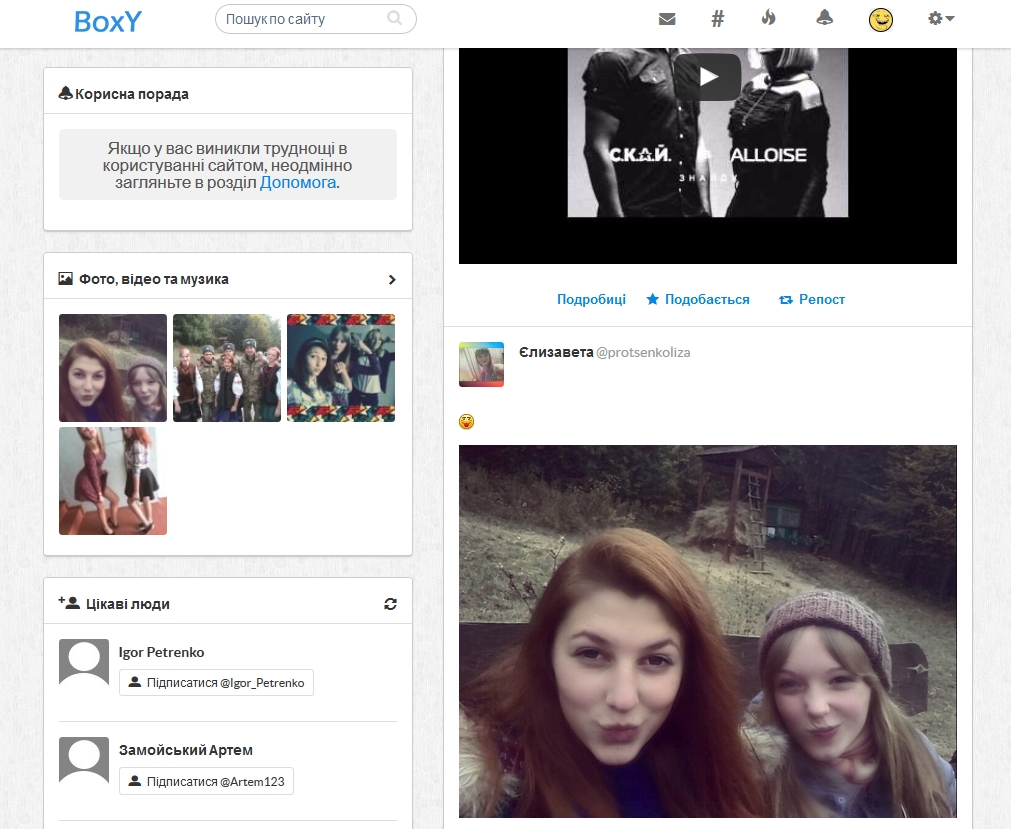Play the С.К.А.Й. video
Viewport: 1011px width, 829px height.
(x=707, y=77)
